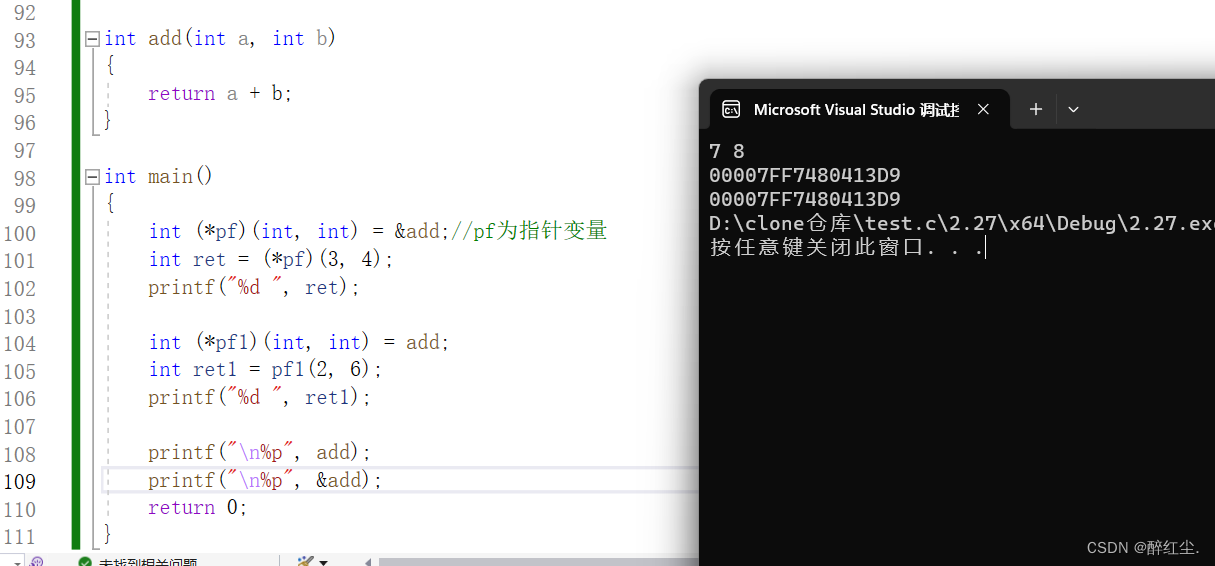Open a new terminal tab with plus
This screenshot has width=1215, height=566.
(x=1036, y=109)
